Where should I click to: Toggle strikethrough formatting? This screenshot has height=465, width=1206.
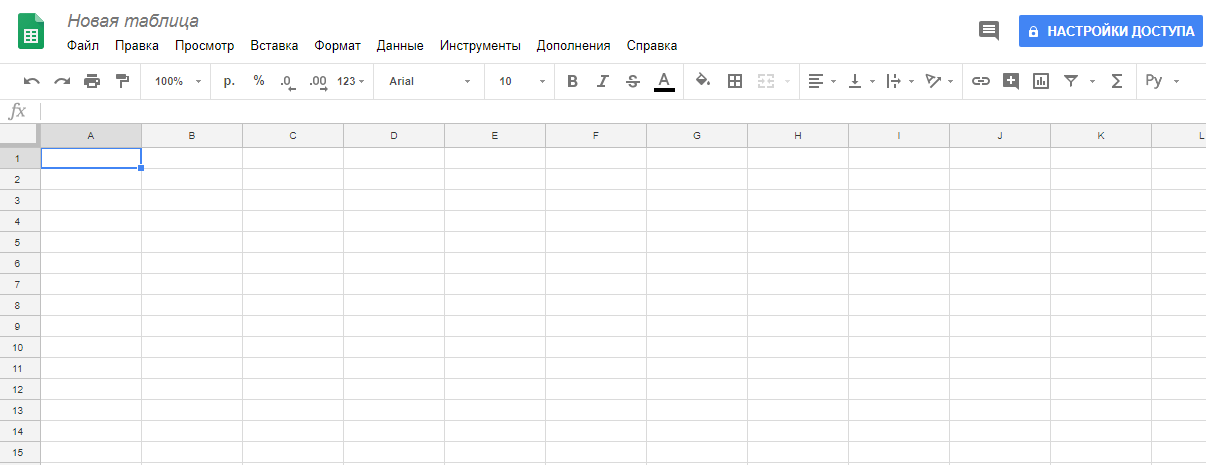click(632, 81)
